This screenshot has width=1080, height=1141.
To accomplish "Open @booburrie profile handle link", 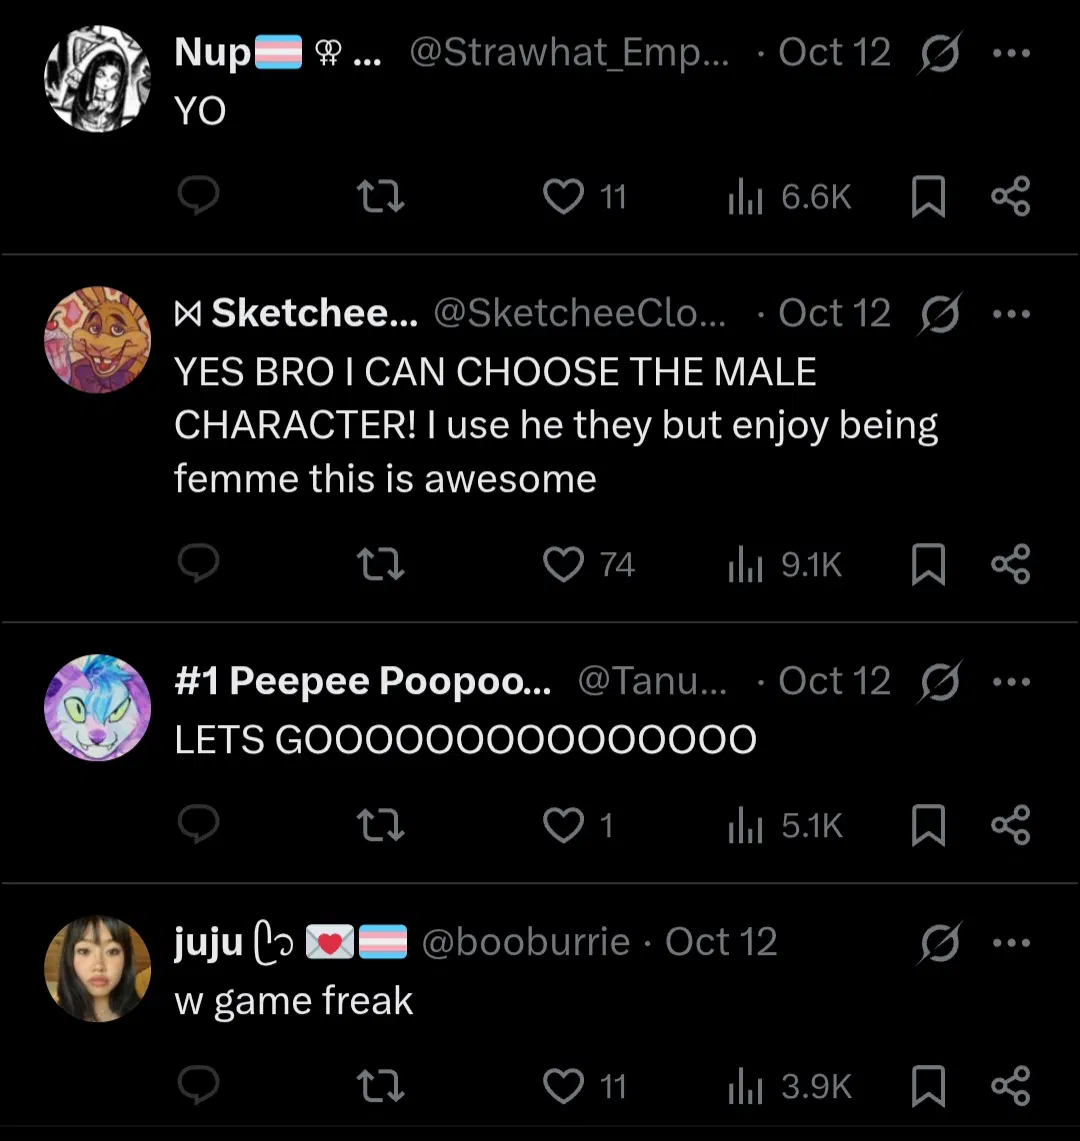I will click(x=526, y=942).
